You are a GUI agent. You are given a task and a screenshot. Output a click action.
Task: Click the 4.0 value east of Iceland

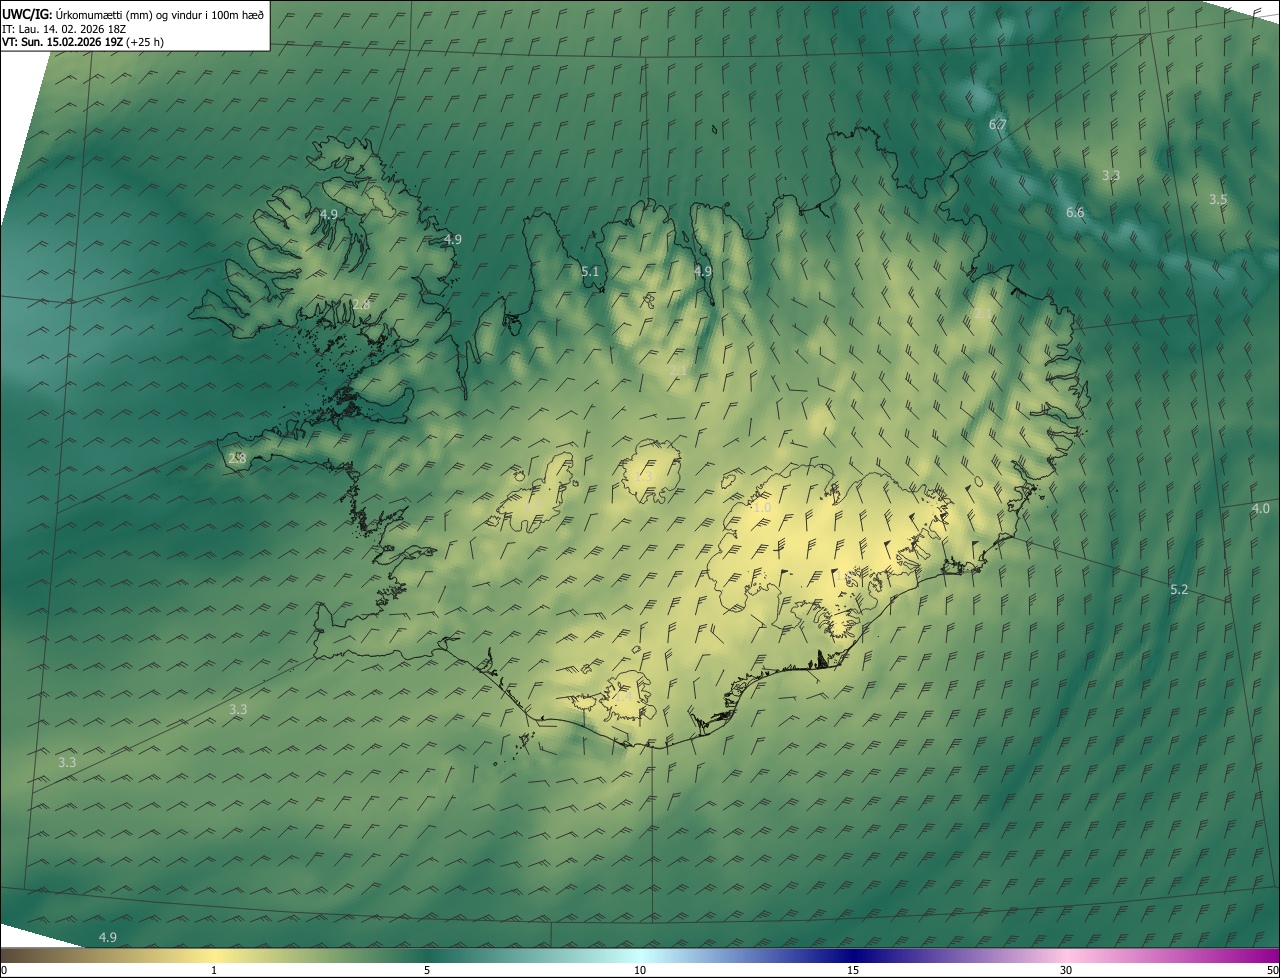(1260, 508)
